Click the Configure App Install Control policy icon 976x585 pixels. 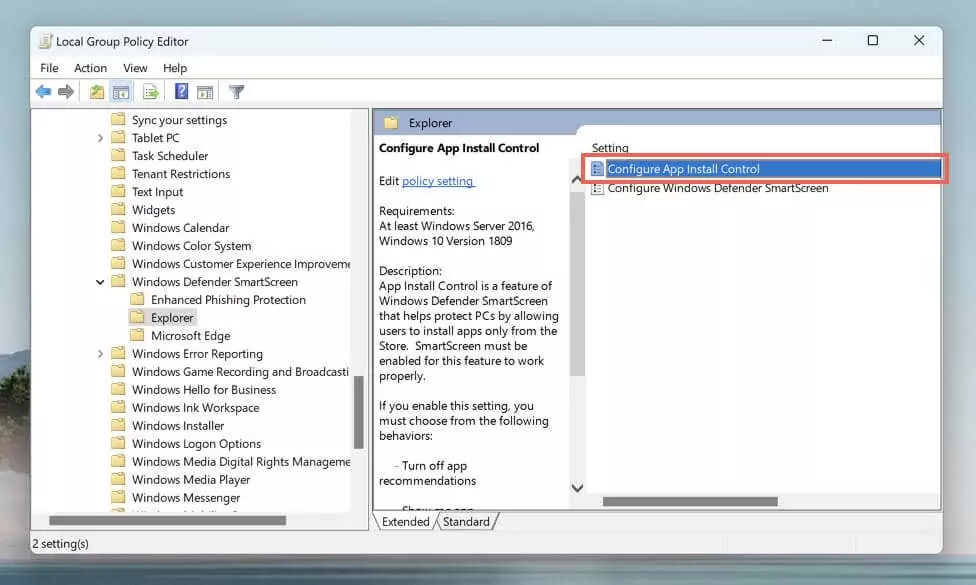(597, 169)
